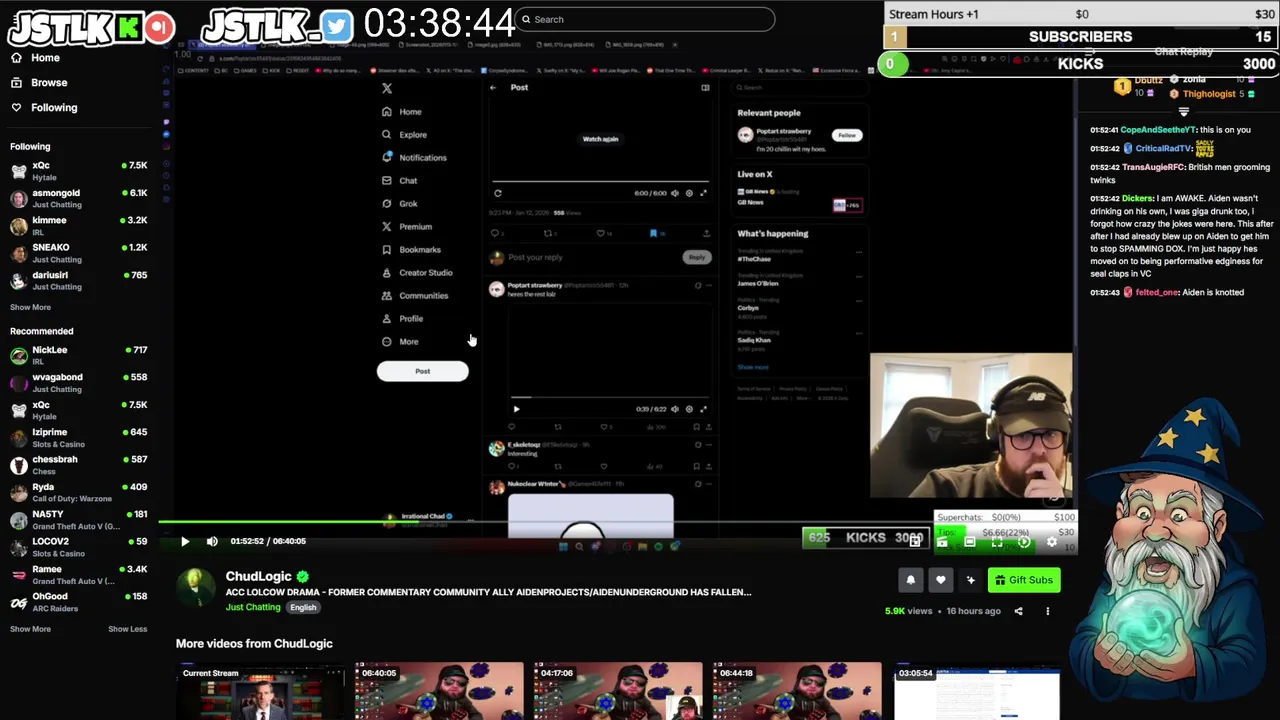
Task: Open Bookmarks in embedded X sidebar
Action: pyautogui.click(x=411, y=250)
